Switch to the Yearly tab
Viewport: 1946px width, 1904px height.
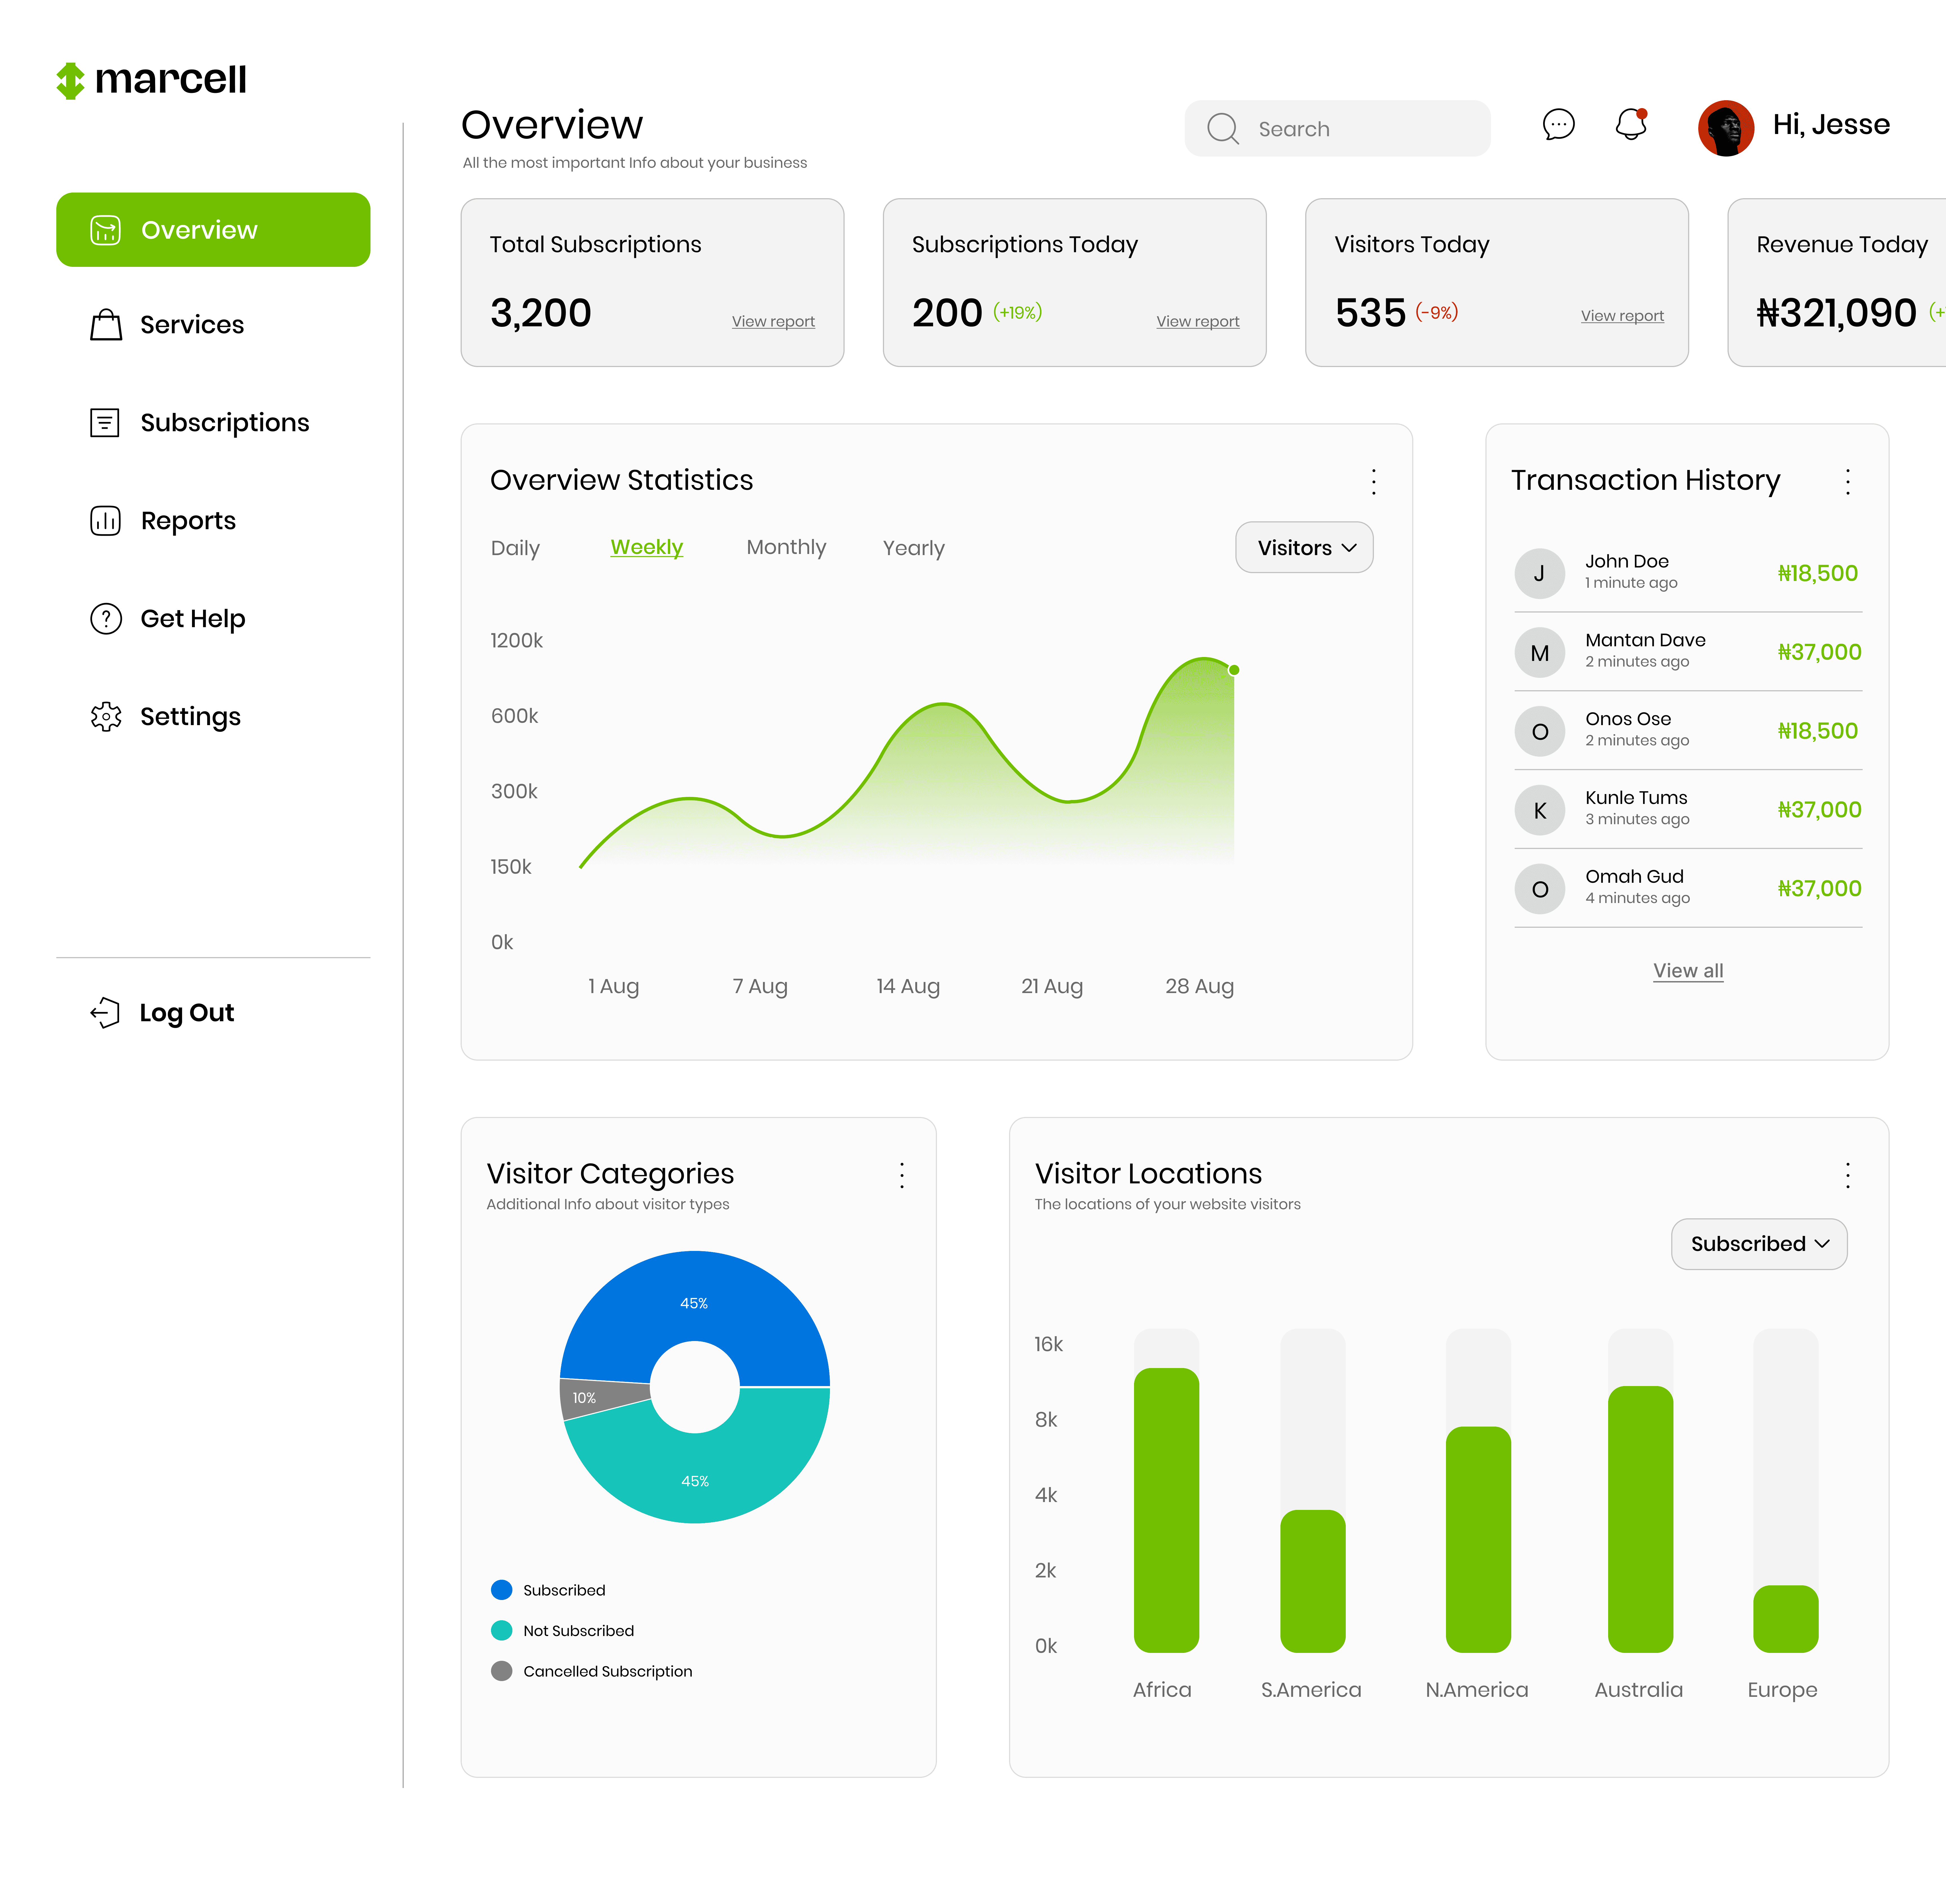tap(914, 548)
